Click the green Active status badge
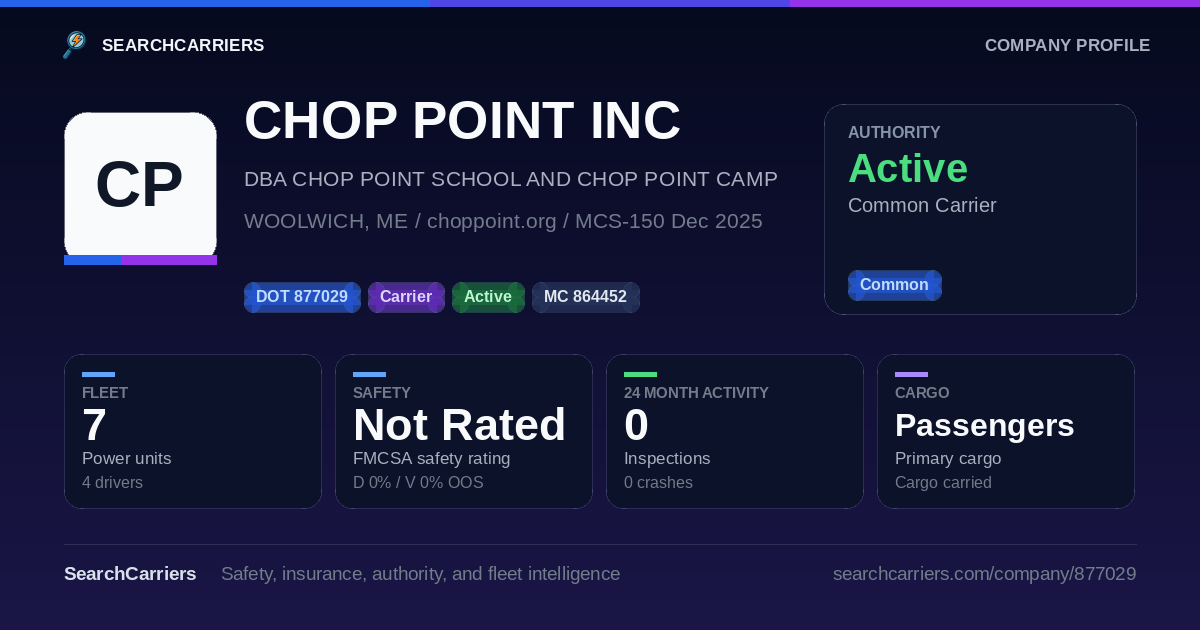Viewport: 1200px width, 630px height. pyautogui.click(x=488, y=297)
